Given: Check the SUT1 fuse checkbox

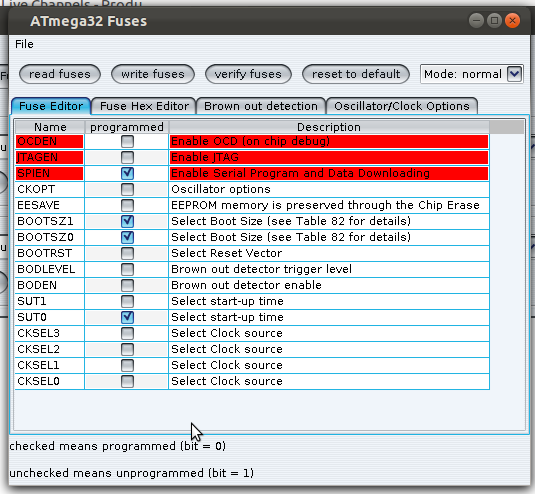Looking at the screenshot, I should pyautogui.click(x=127, y=301).
